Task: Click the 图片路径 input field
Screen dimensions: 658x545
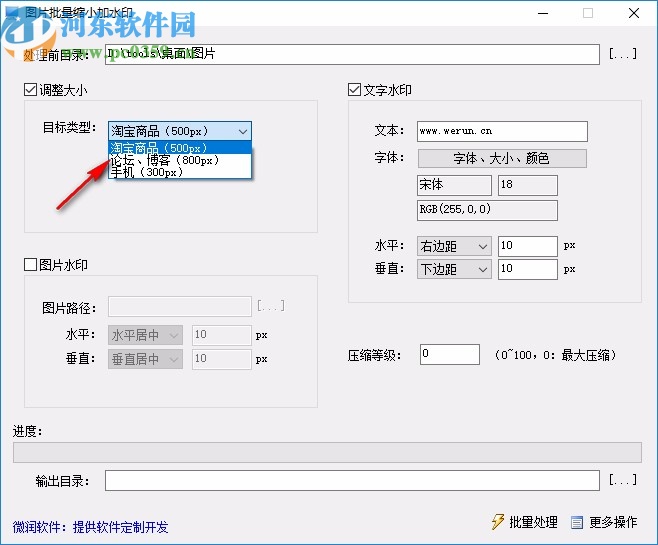Action: coord(180,306)
